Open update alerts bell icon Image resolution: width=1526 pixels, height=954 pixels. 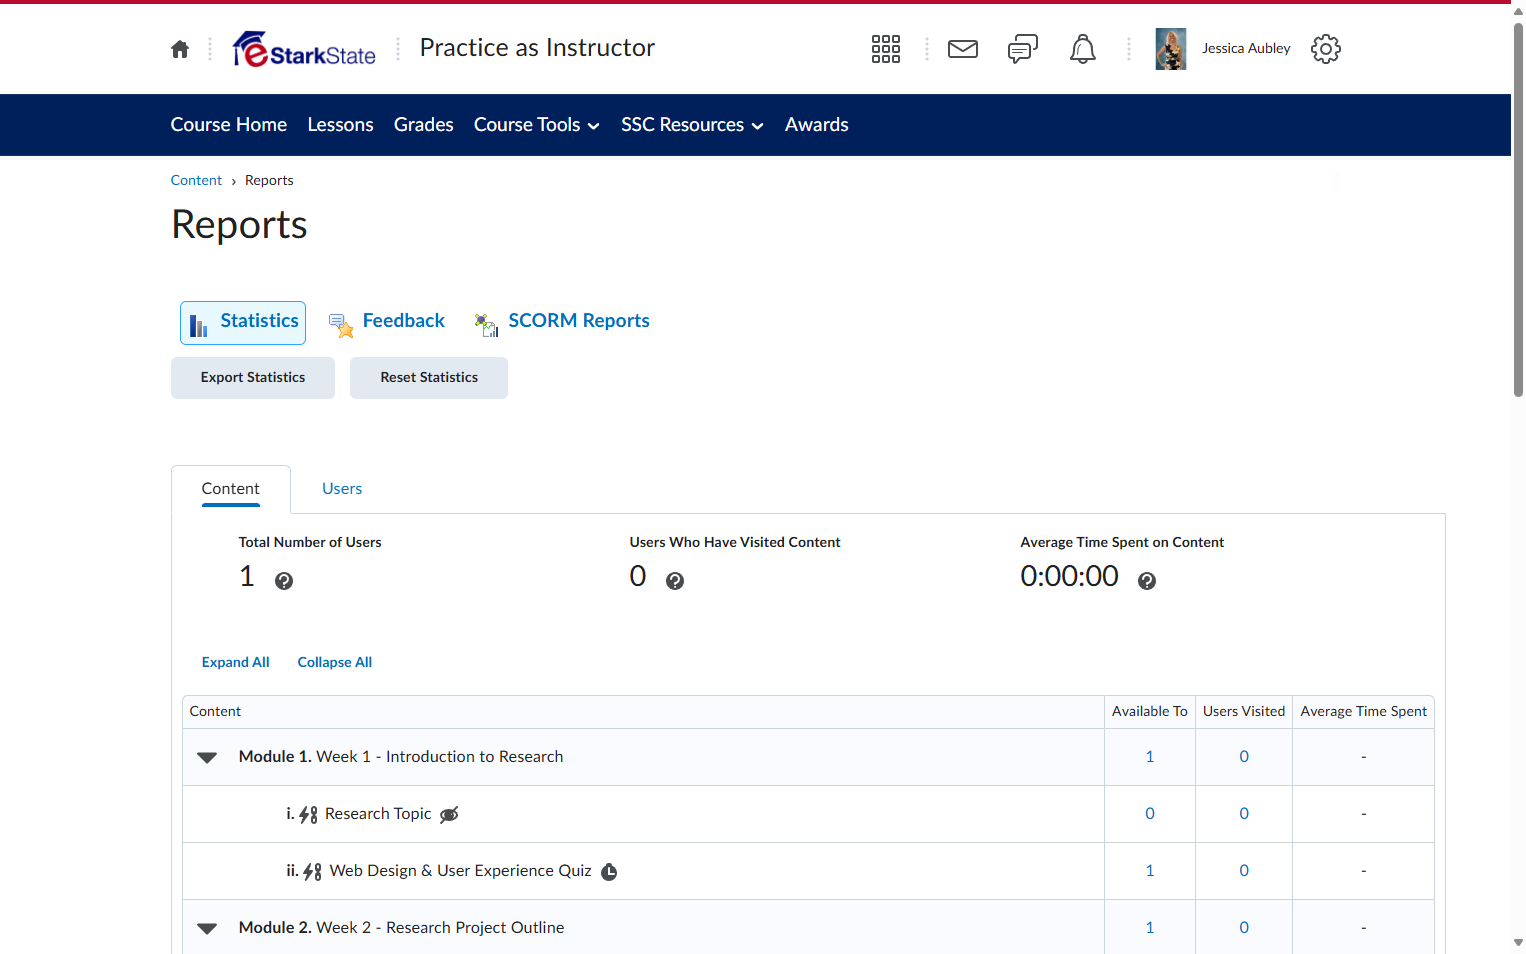[1083, 49]
